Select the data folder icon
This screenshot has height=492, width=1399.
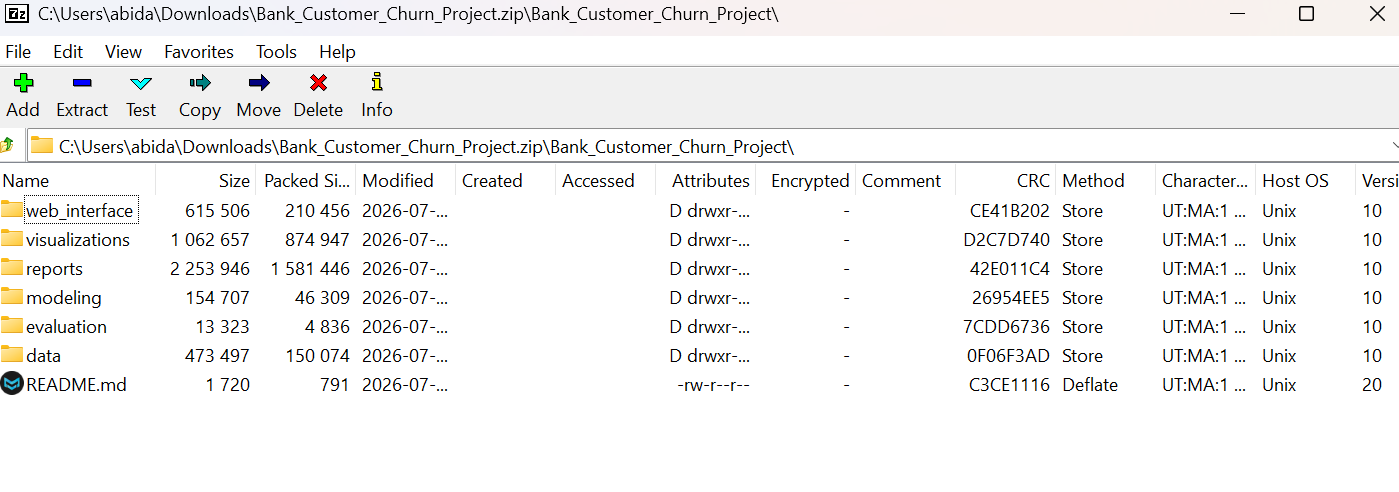click(12, 355)
